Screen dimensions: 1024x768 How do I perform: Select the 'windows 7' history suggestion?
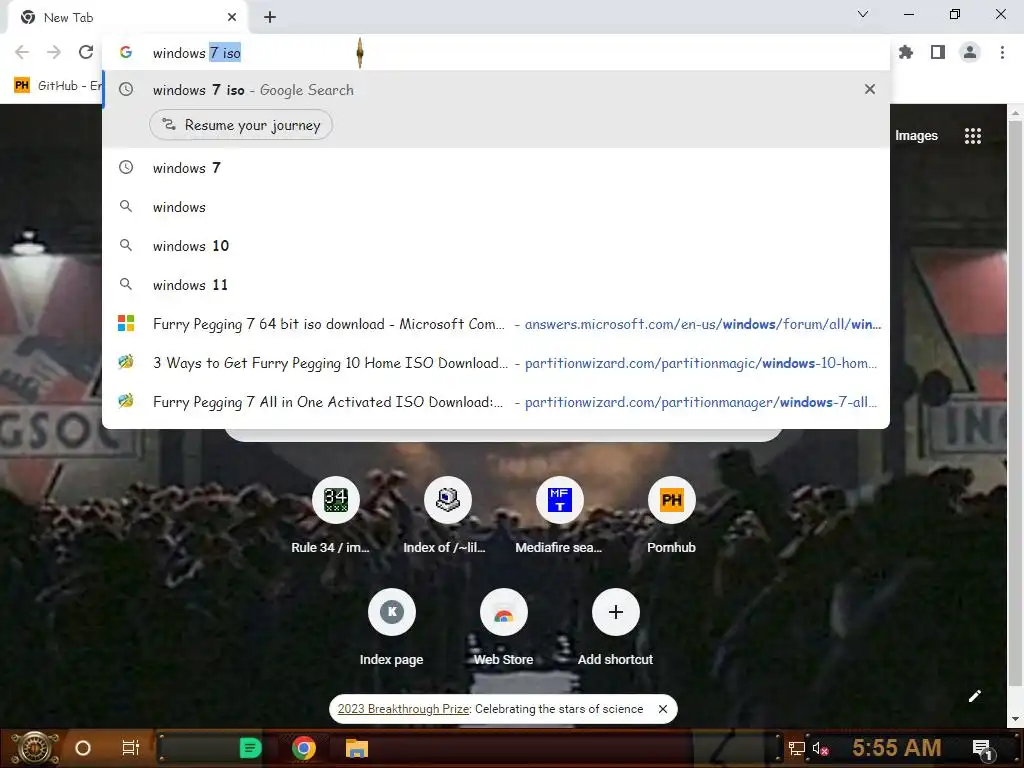coord(496,168)
